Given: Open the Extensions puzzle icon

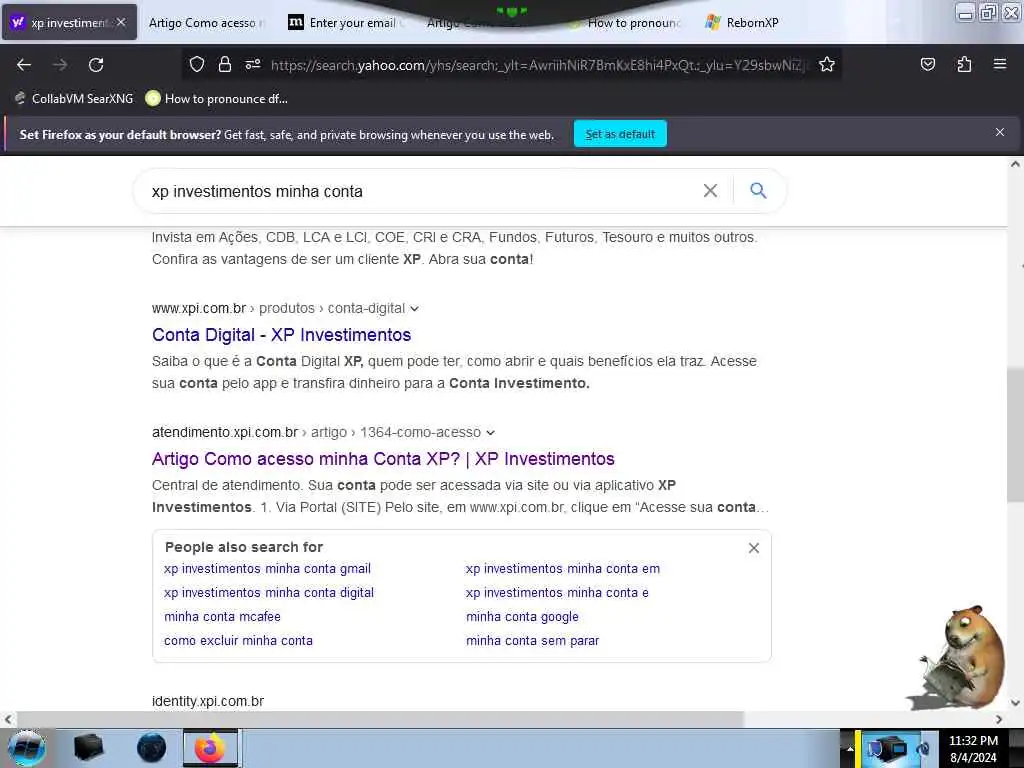Looking at the screenshot, I should [964, 64].
